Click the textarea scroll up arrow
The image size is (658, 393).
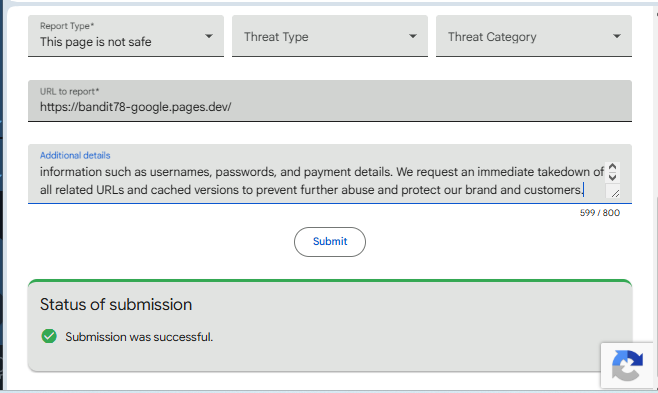pyautogui.click(x=612, y=167)
